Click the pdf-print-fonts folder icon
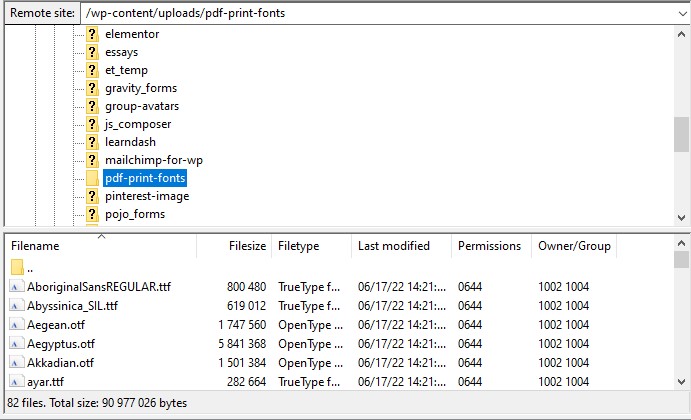The image size is (691, 420). point(92,178)
